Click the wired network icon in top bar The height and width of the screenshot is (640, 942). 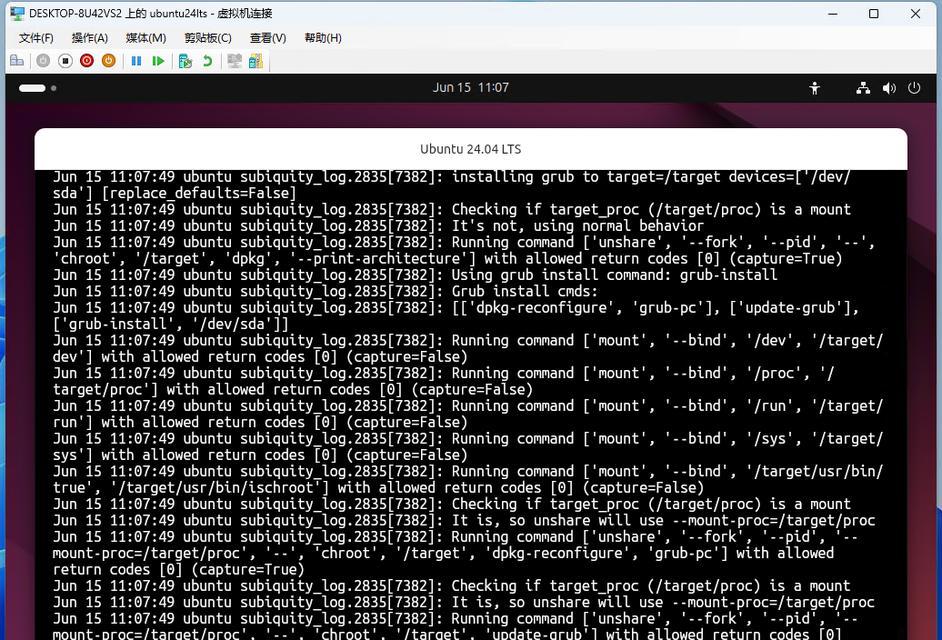coord(863,88)
